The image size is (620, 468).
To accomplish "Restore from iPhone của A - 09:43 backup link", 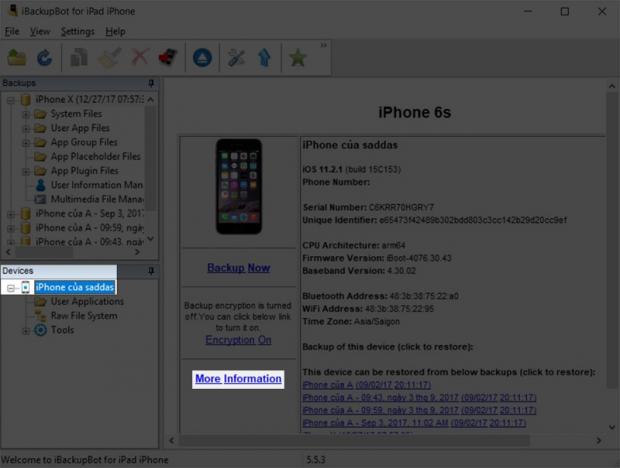I will coord(419,397).
